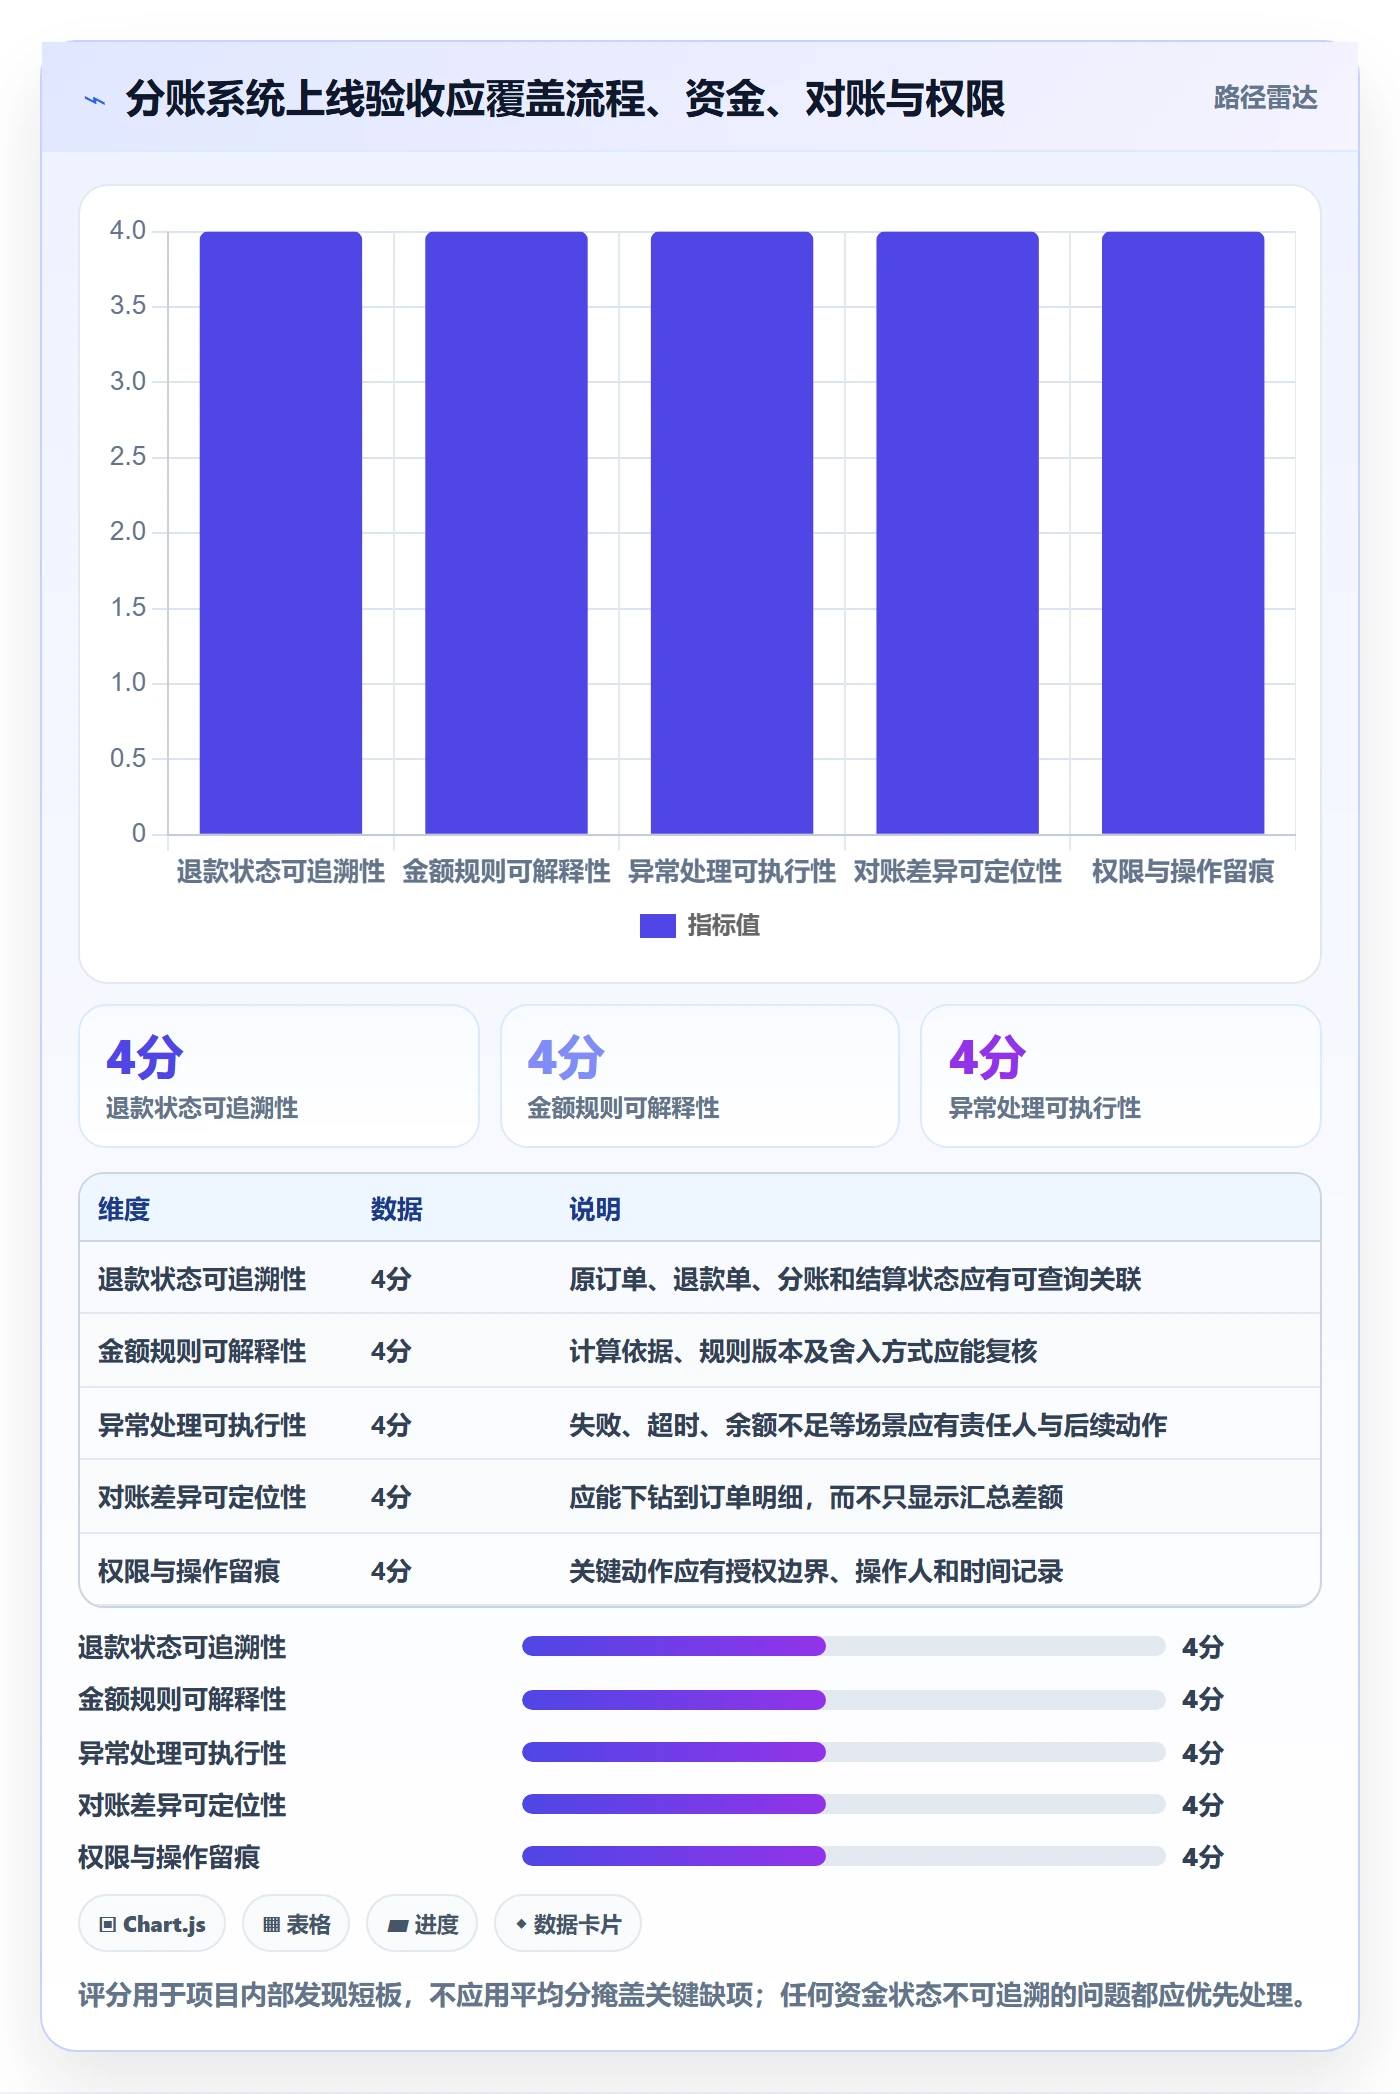Select the 异常处理可执行性 table cell
The image size is (1400, 2094).
click(x=202, y=1425)
